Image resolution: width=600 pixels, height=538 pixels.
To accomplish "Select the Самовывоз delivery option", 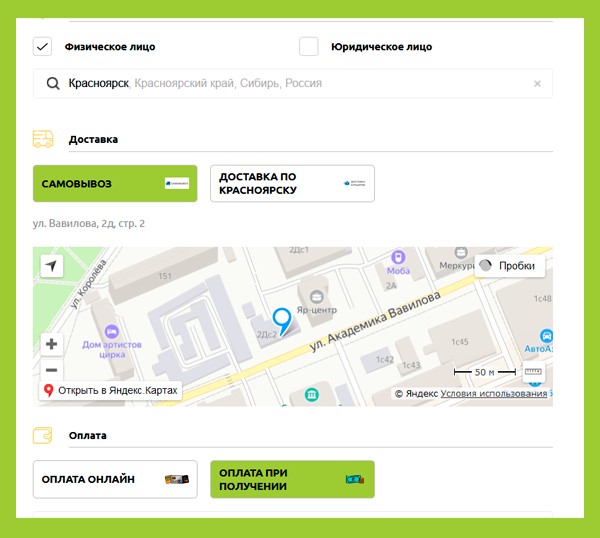I will pos(115,184).
